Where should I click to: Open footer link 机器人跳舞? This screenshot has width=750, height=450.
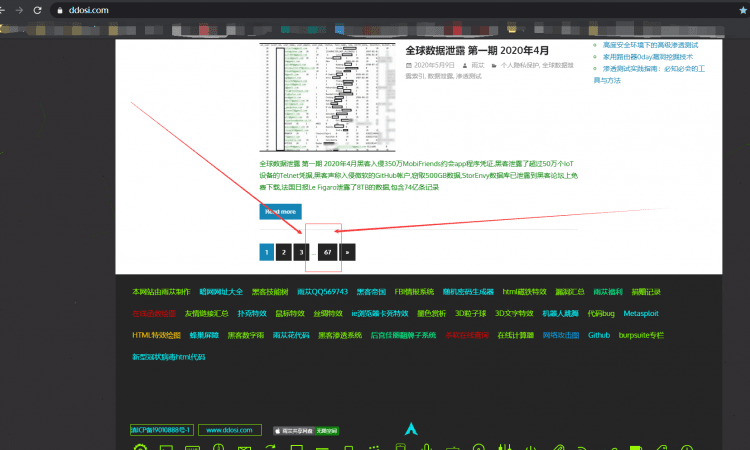(x=561, y=314)
